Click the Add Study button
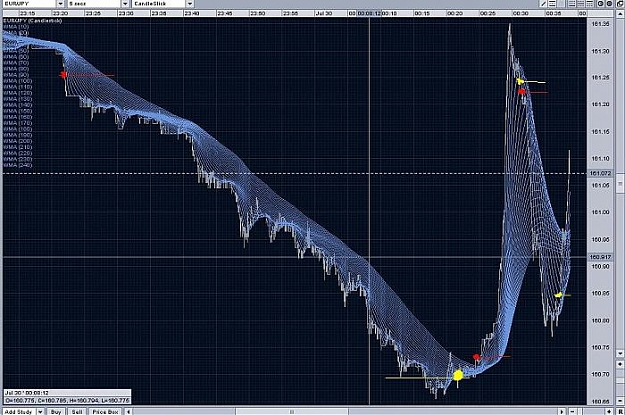Image resolution: width=625 pixels, height=415 pixels. pyautogui.click(x=18, y=411)
